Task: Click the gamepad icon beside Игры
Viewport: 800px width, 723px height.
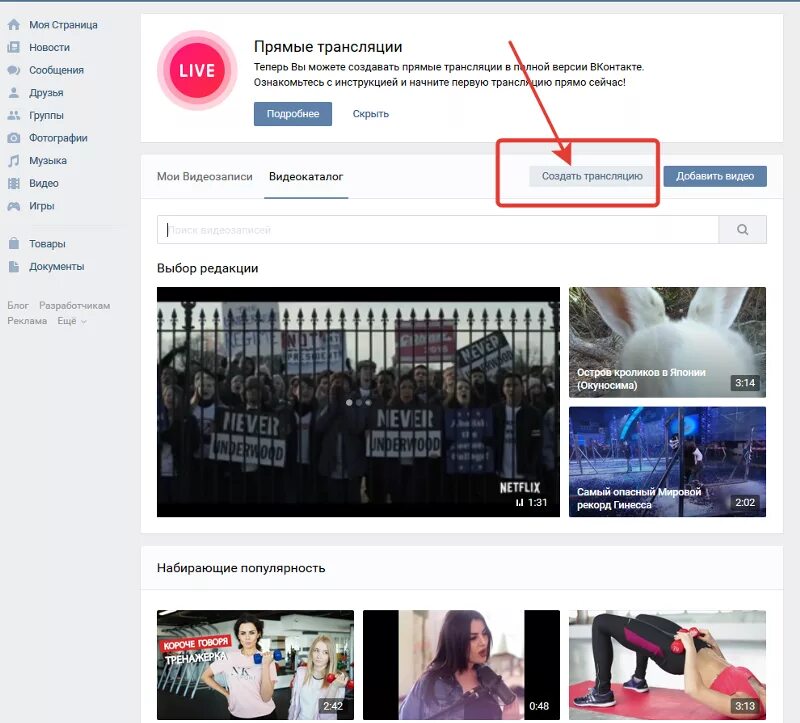Action: [14, 206]
